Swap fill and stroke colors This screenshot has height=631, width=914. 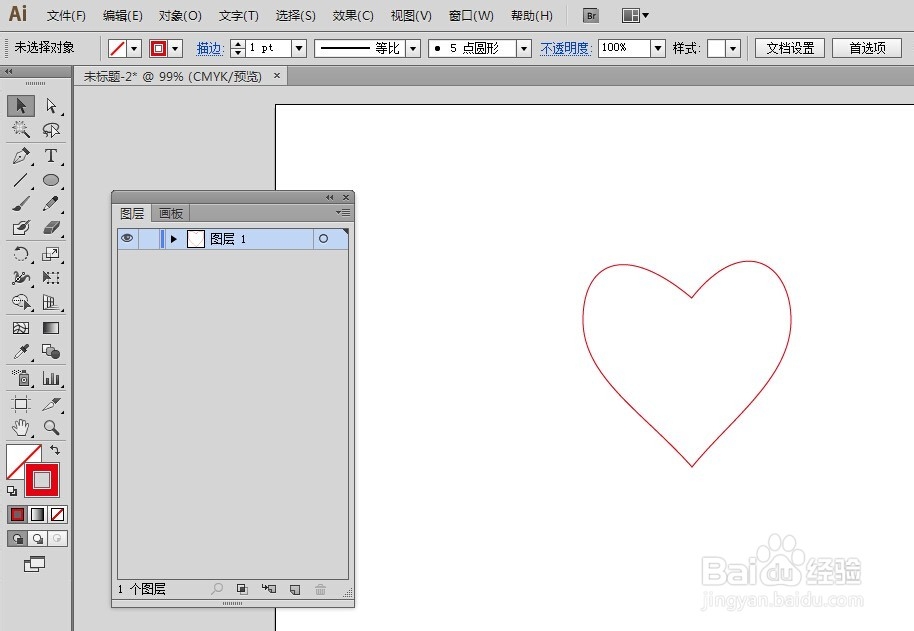tap(55, 450)
